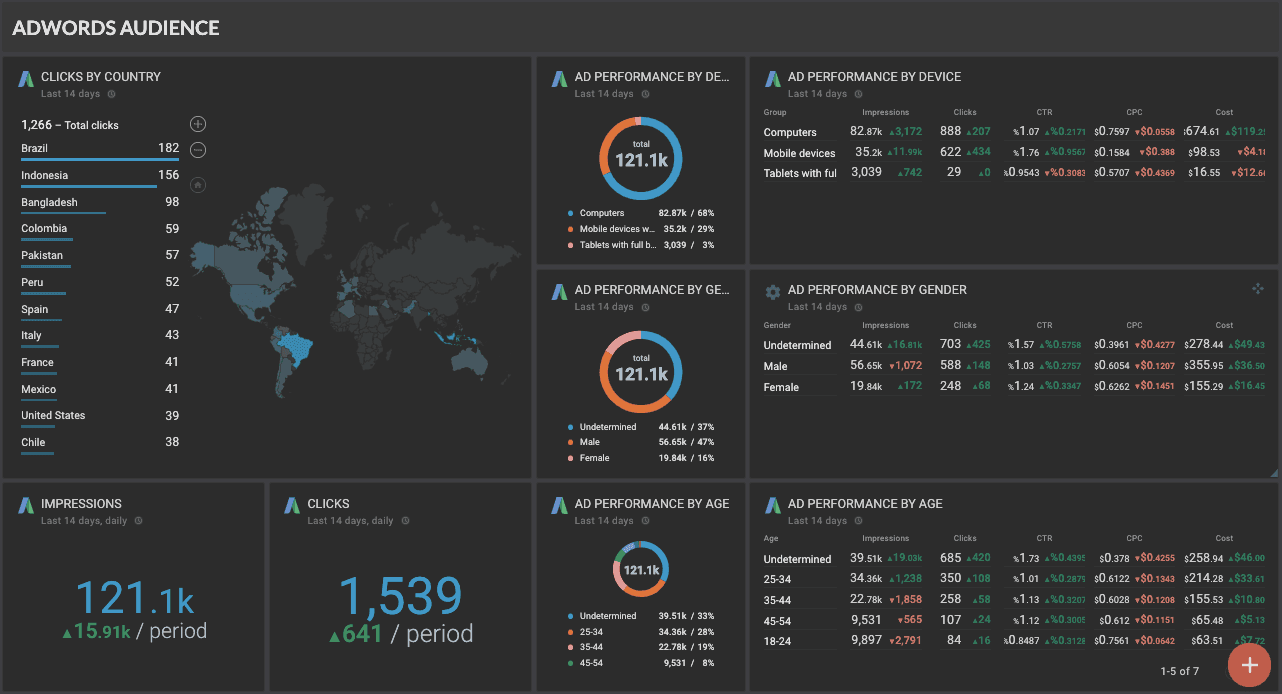Zoom in on the world map

(x=197, y=123)
